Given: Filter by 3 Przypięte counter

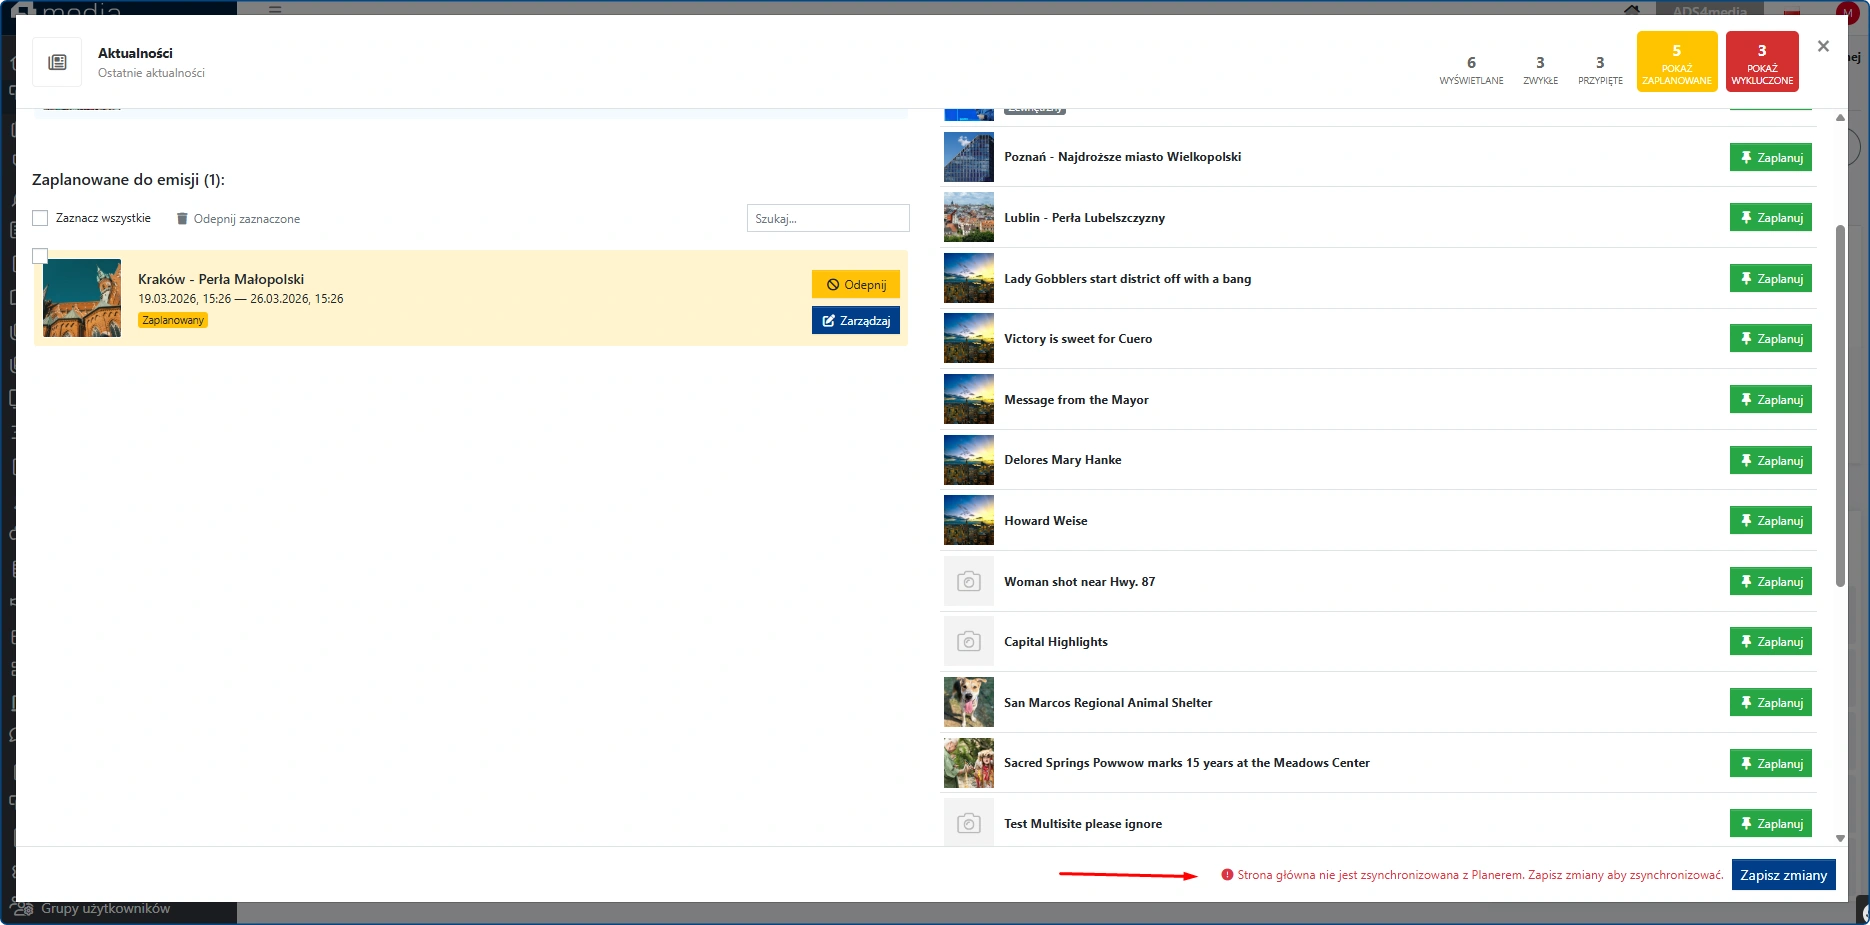Looking at the screenshot, I should (1600, 68).
